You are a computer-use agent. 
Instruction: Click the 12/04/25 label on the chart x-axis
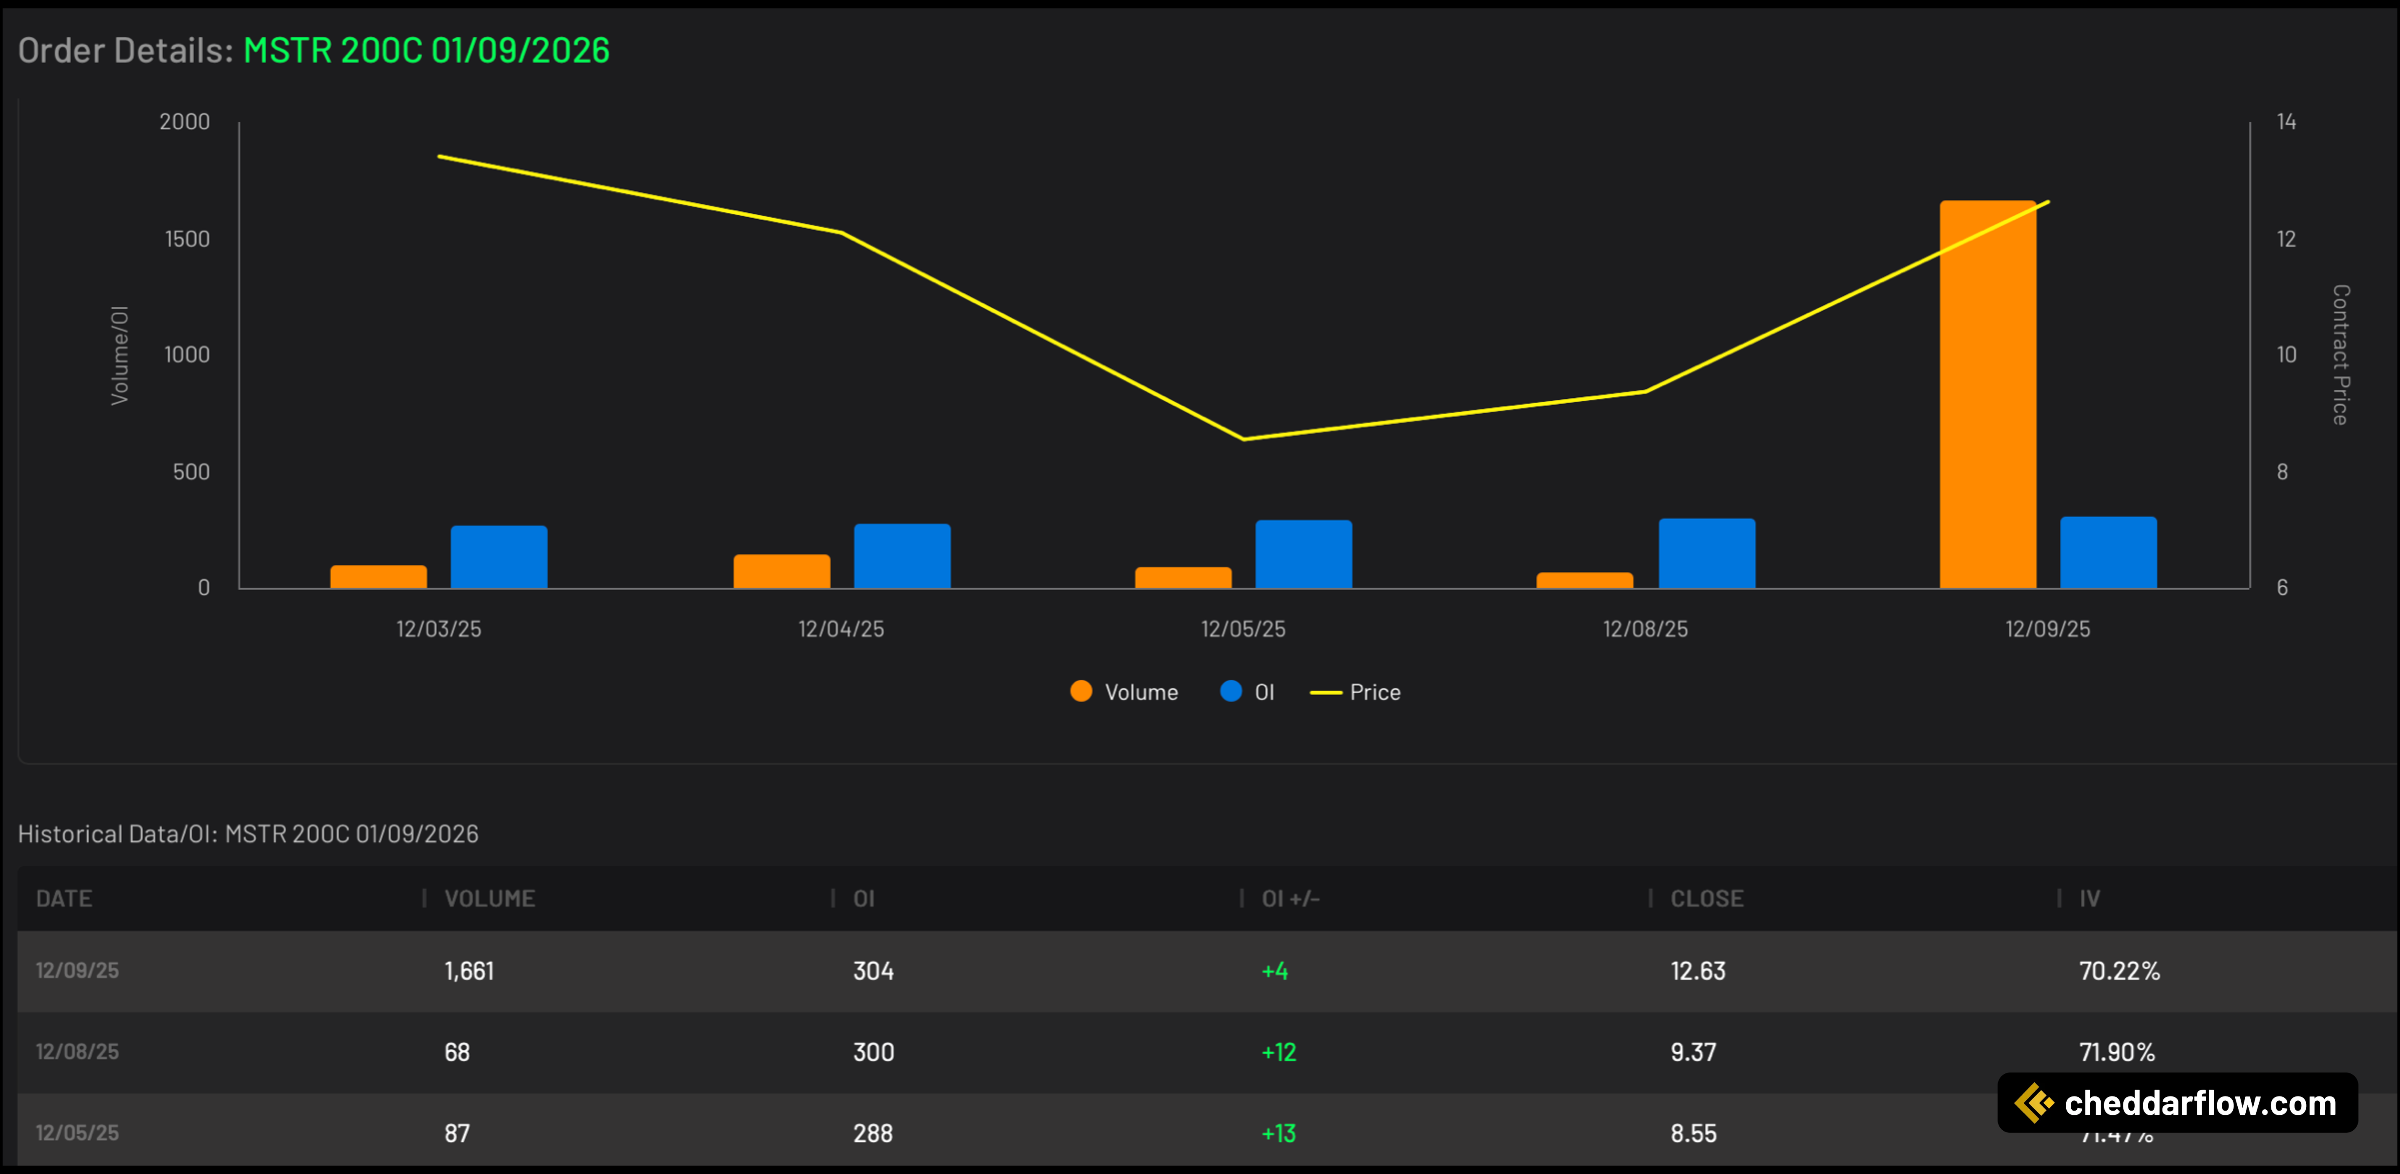(x=841, y=629)
